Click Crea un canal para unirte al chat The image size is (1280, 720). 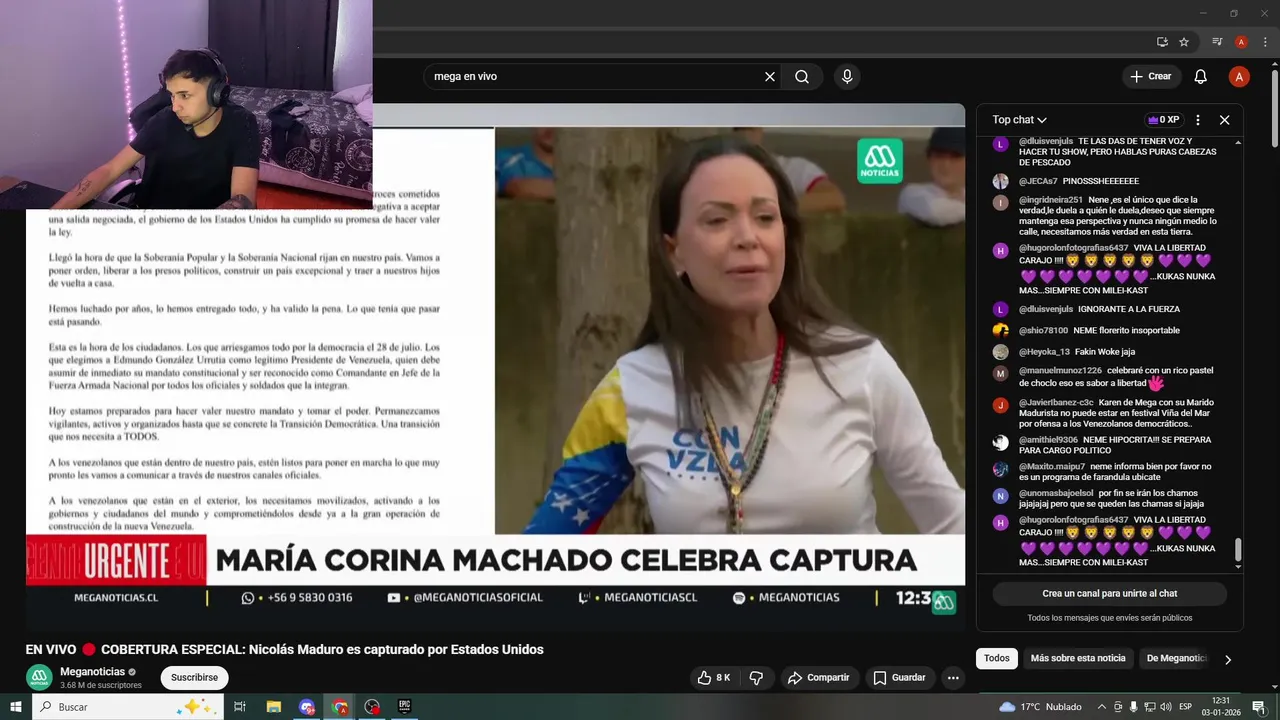pos(1110,593)
